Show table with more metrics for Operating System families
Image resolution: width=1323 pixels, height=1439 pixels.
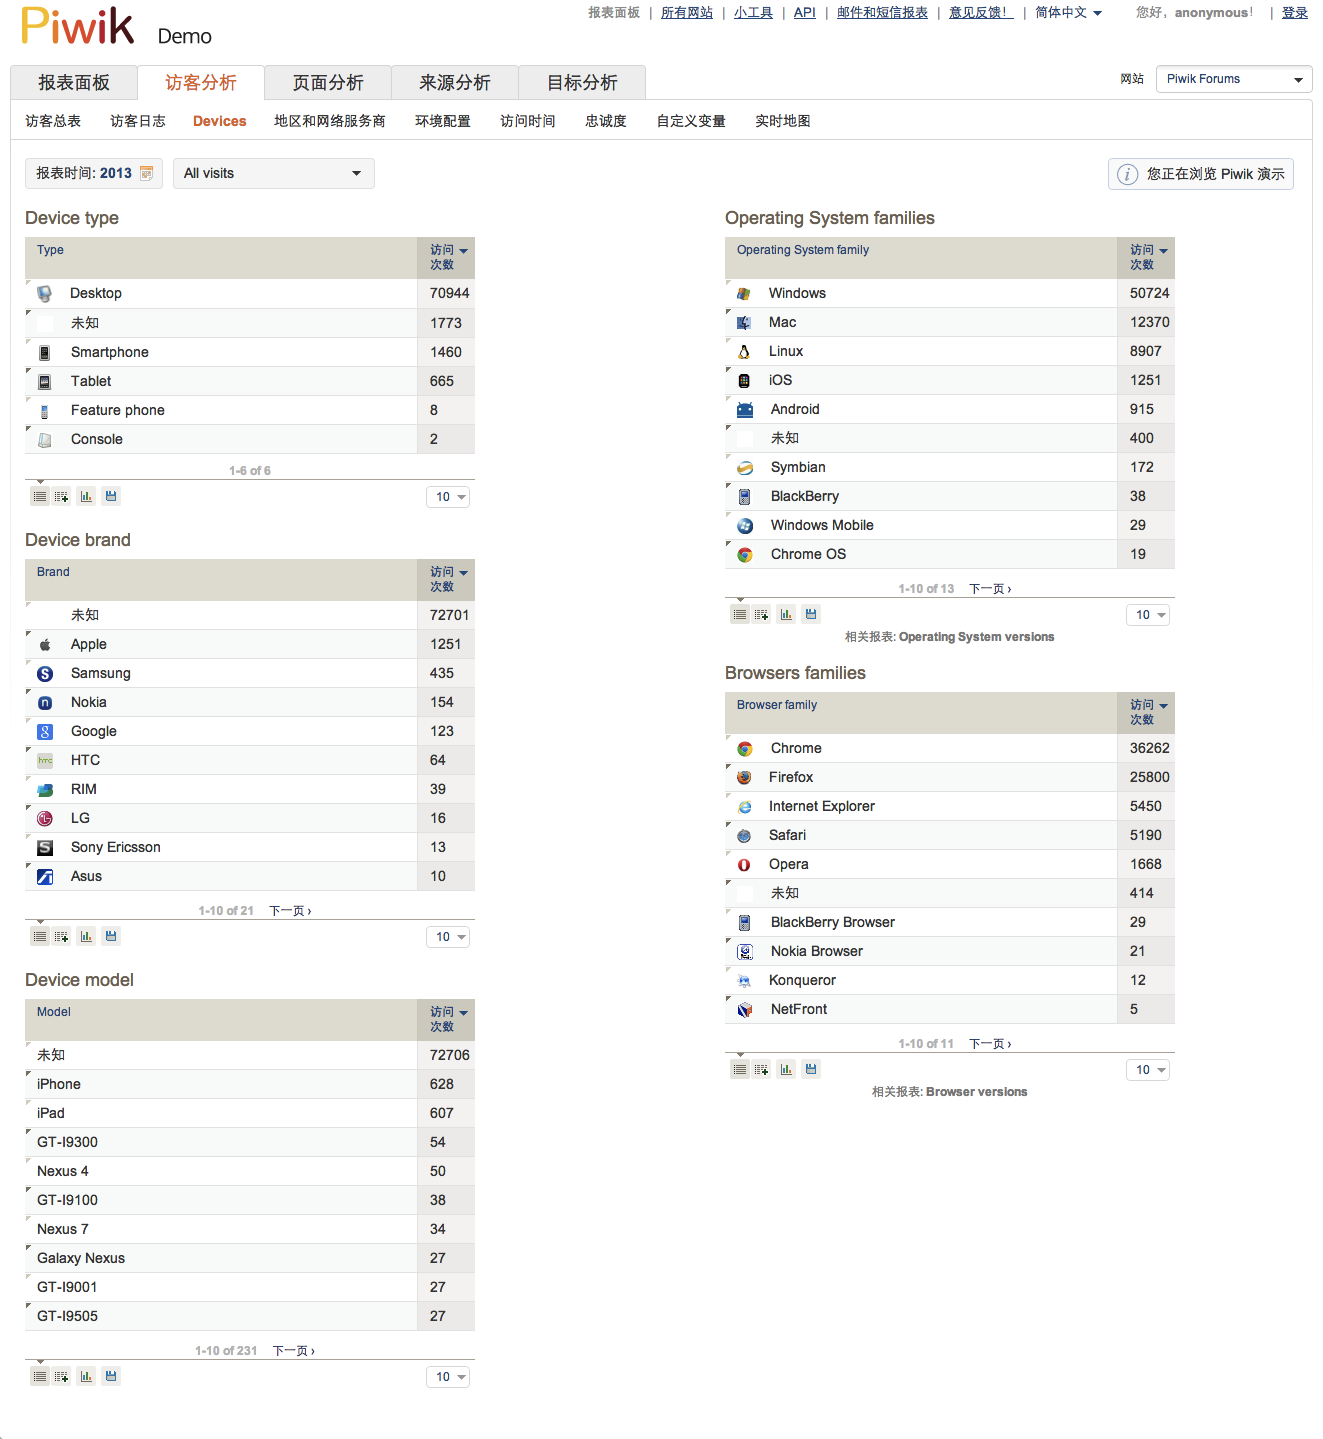pos(762,614)
